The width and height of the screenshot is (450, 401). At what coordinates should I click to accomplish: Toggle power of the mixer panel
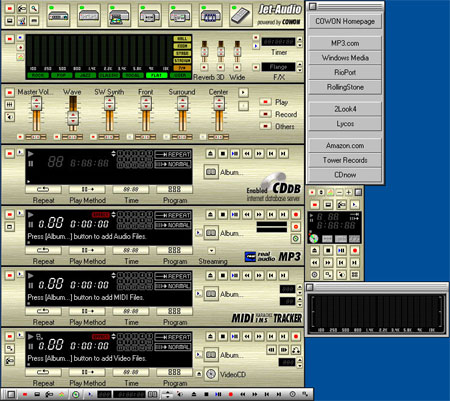tap(10, 92)
